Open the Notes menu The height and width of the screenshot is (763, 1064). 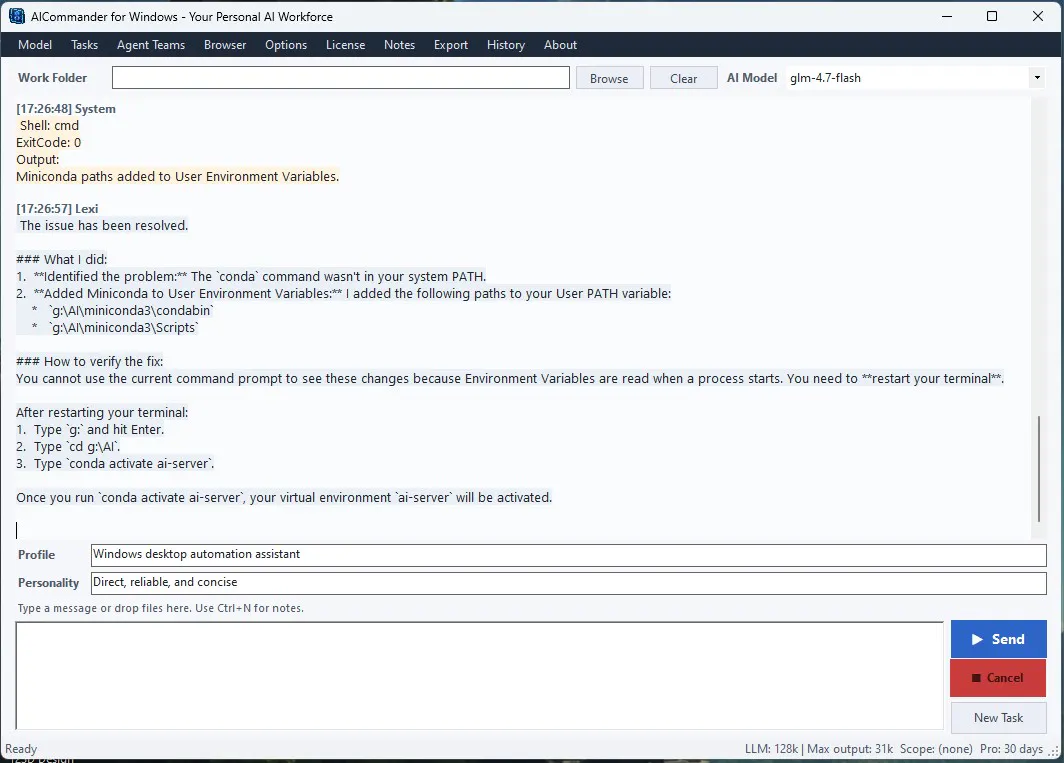pos(399,45)
